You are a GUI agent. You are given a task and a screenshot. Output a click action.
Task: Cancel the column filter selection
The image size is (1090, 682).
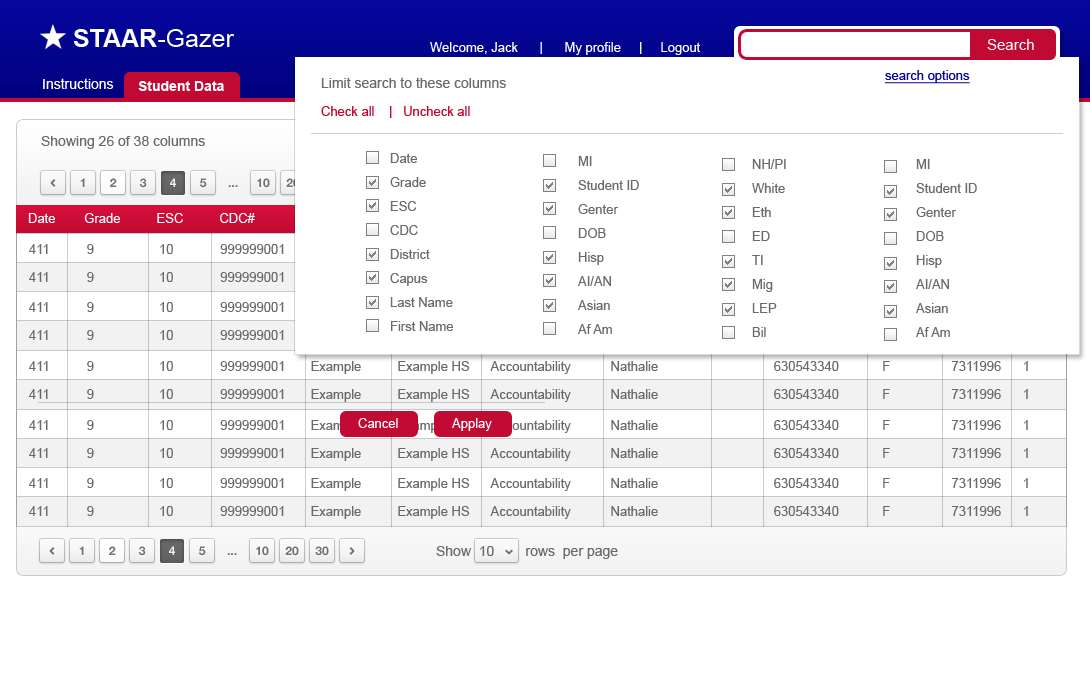[378, 424]
